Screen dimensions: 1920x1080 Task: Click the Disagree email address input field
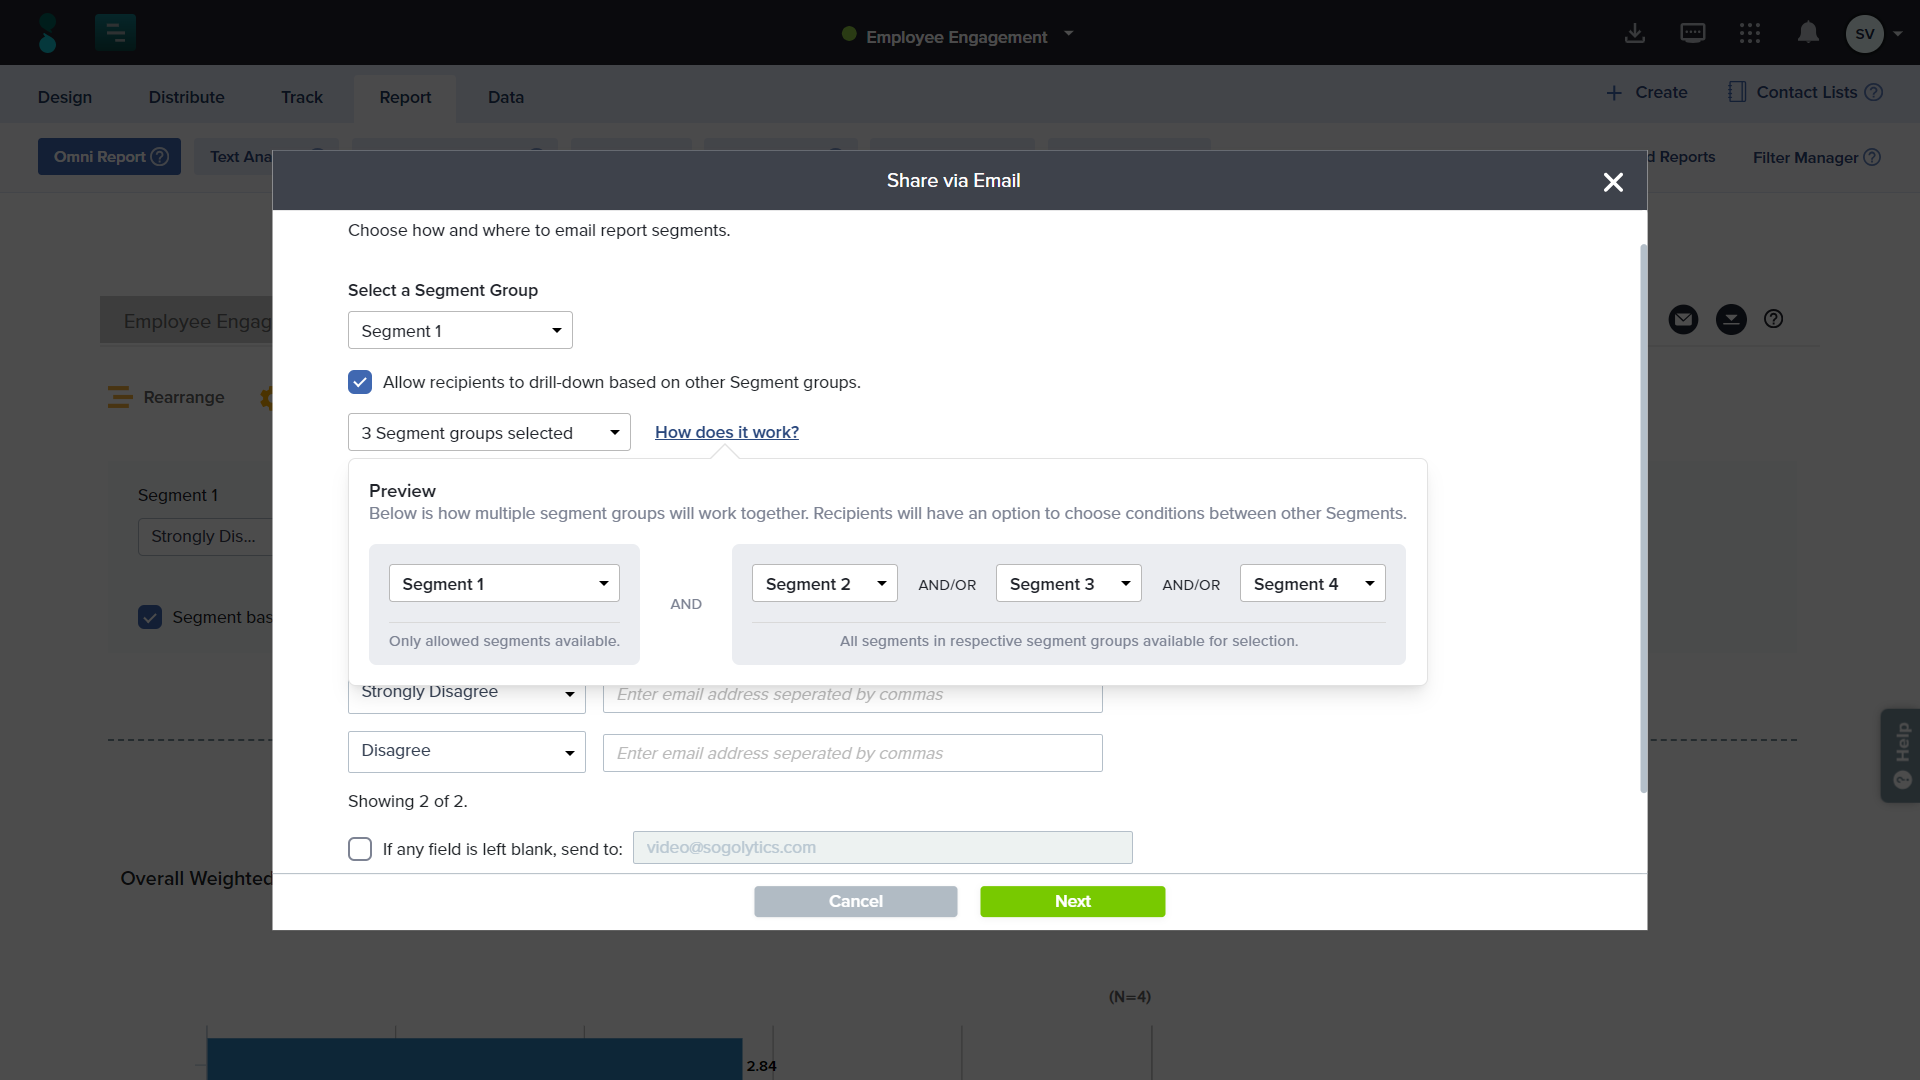(x=852, y=753)
